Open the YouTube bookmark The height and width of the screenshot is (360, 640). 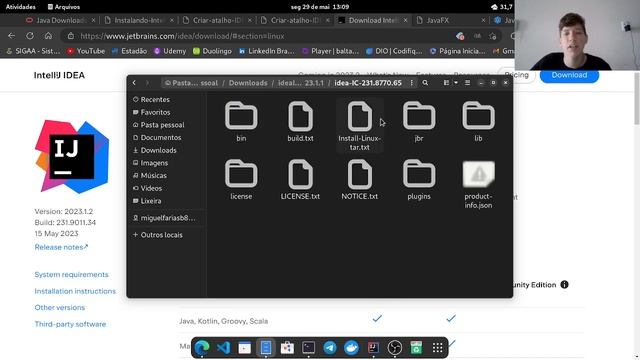[86, 51]
